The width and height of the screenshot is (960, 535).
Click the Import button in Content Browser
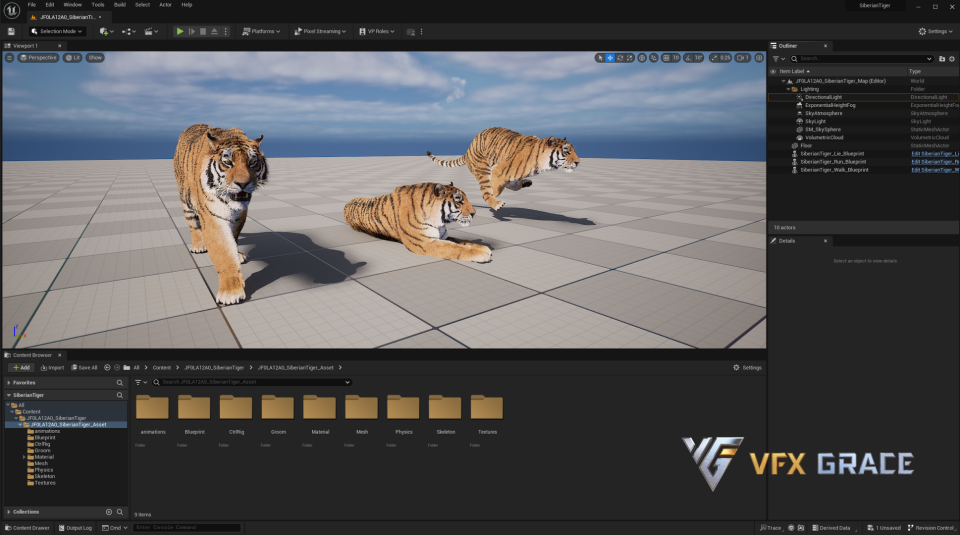(x=51, y=367)
